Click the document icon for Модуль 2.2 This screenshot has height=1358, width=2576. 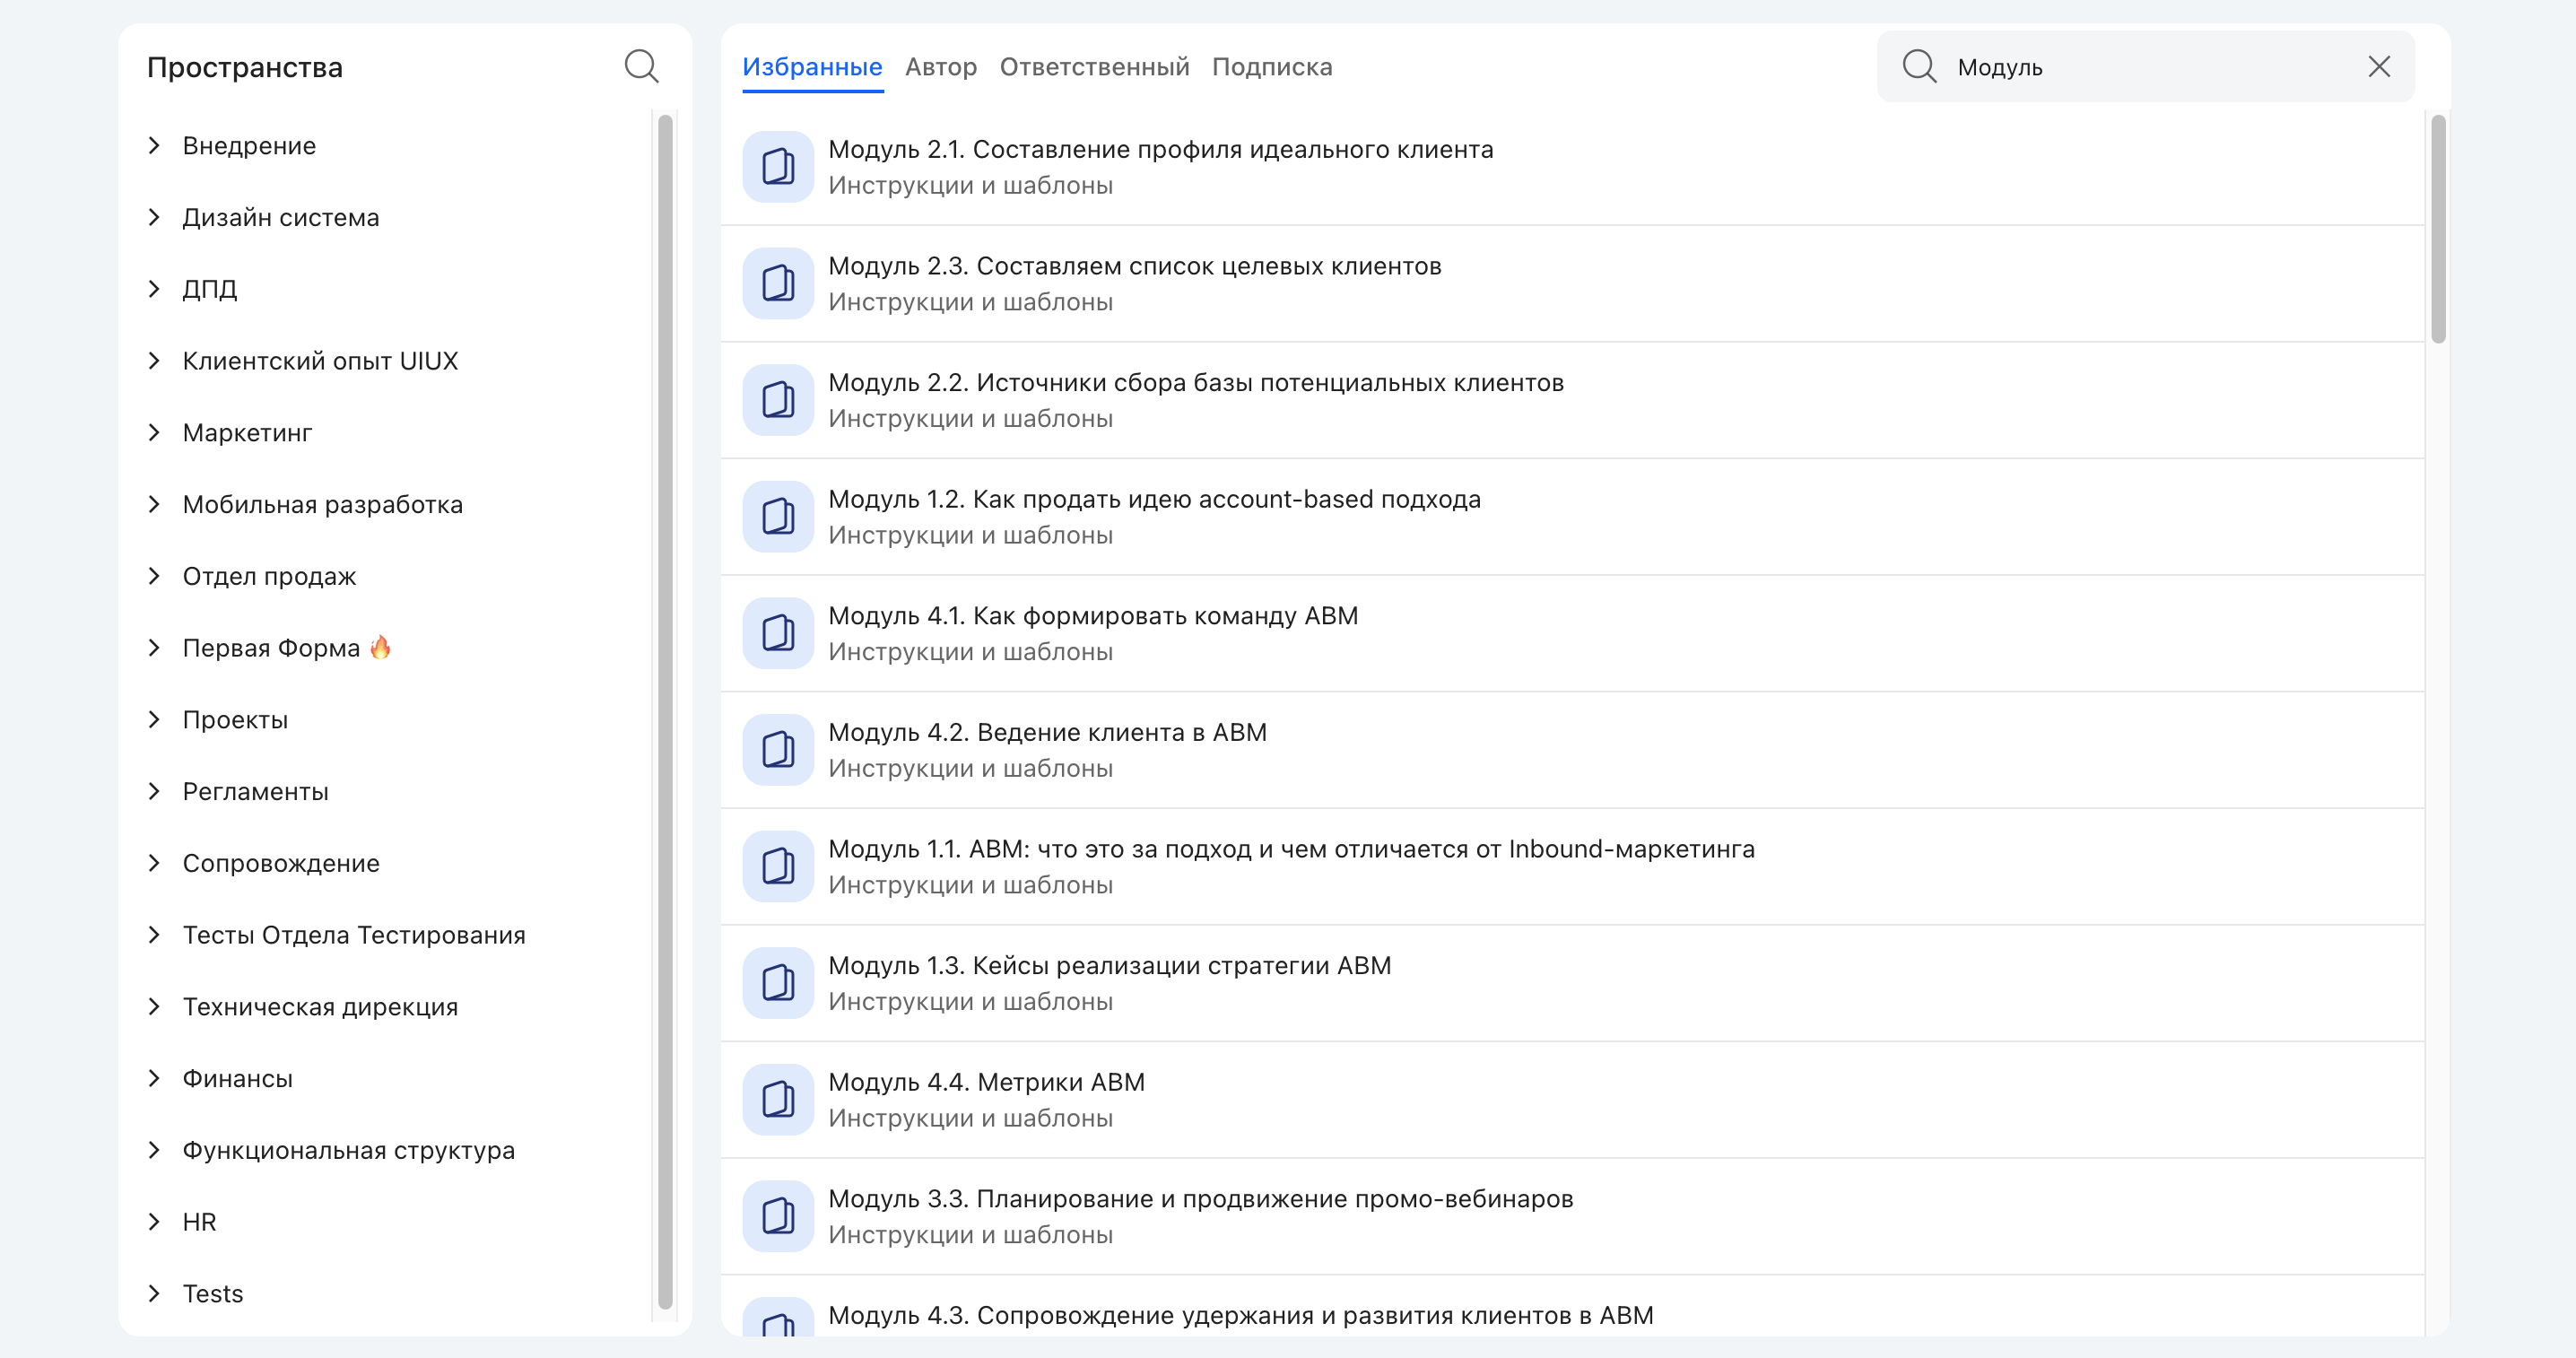point(778,400)
